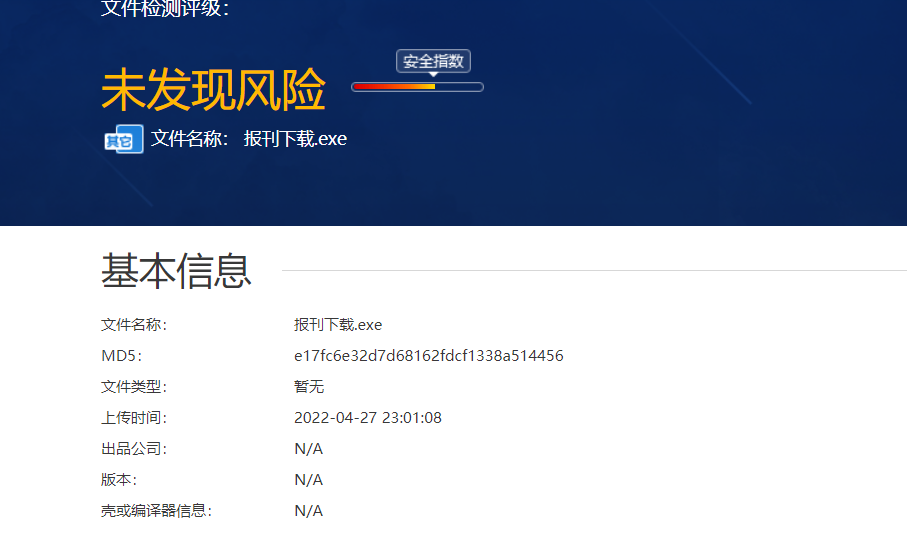This screenshot has height=547, width=907.
Task: Click 报刊下载.exe in the blue banner
Action: coord(295,139)
